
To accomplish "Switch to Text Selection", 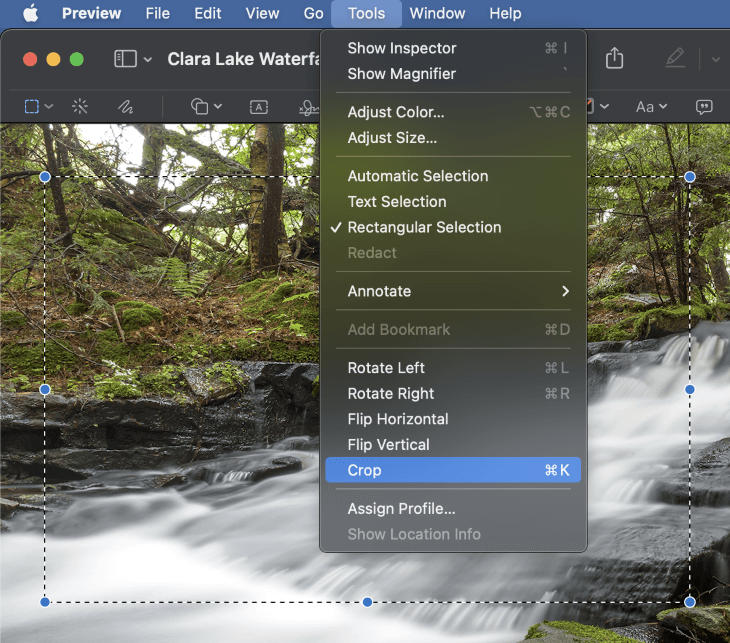I will point(453,202).
